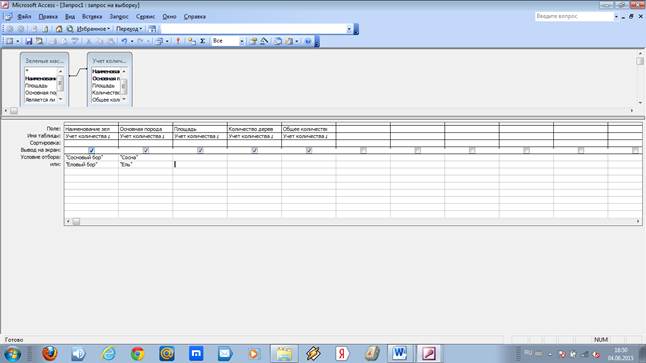646x363 pixels.
Task: Click the View mode icon on toolbar
Action: coord(9,41)
